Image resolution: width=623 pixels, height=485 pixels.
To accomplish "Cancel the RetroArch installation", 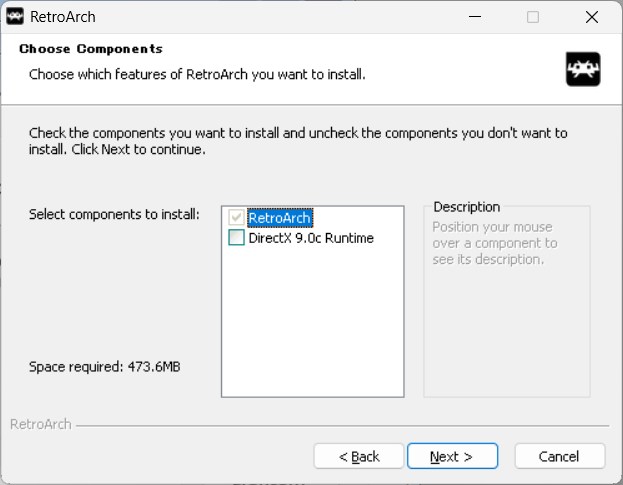I will (x=559, y=456).
